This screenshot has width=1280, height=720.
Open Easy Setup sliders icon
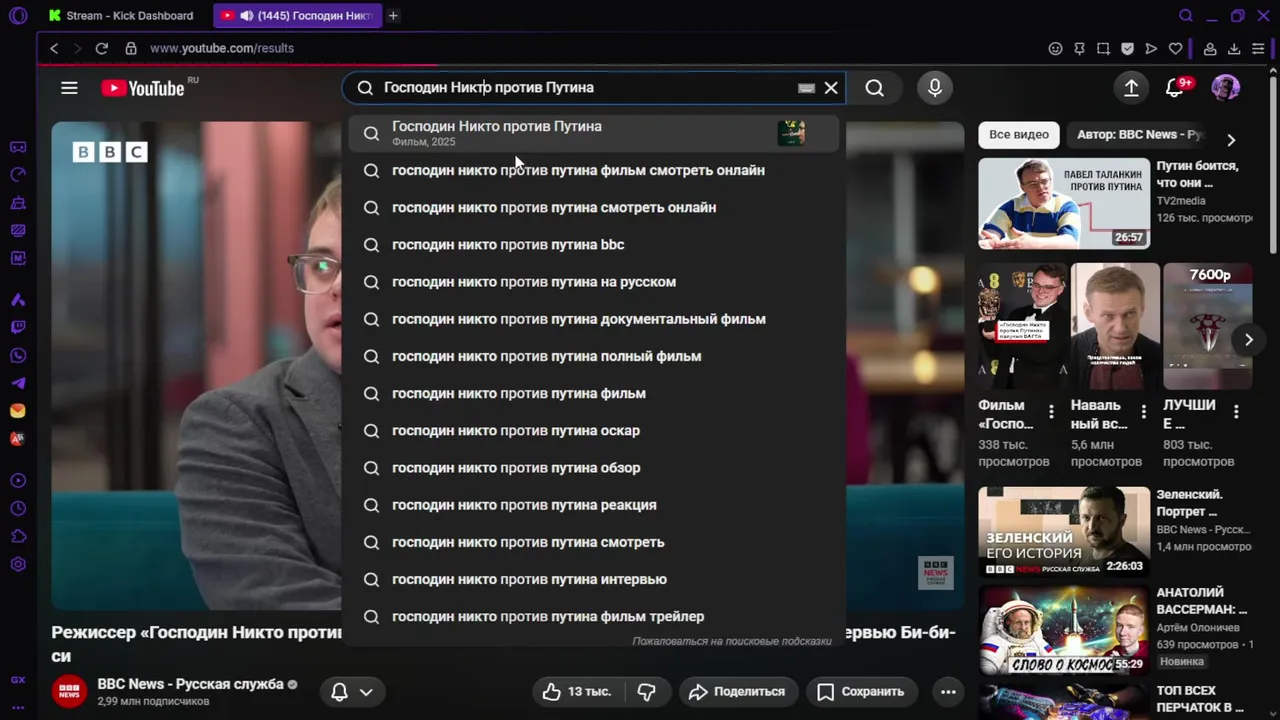[1258, 48]
